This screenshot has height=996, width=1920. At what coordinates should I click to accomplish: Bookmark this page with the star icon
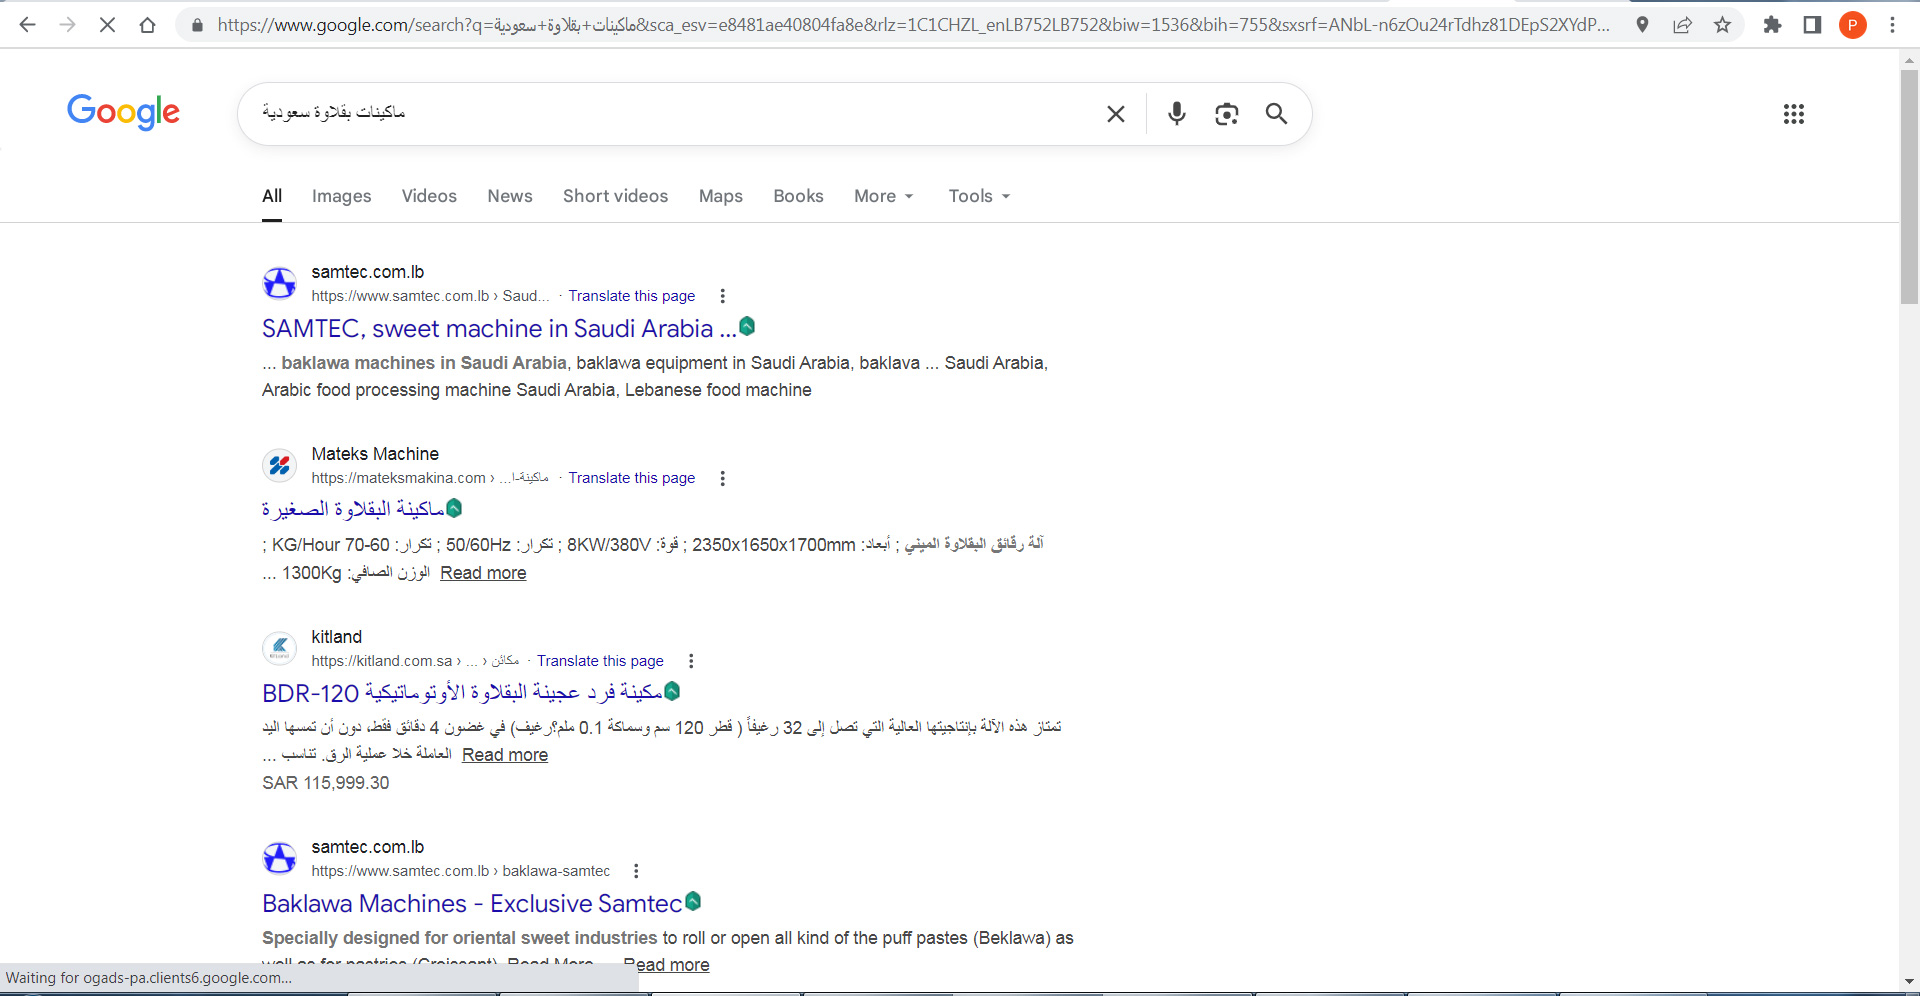pos(1722,25)
